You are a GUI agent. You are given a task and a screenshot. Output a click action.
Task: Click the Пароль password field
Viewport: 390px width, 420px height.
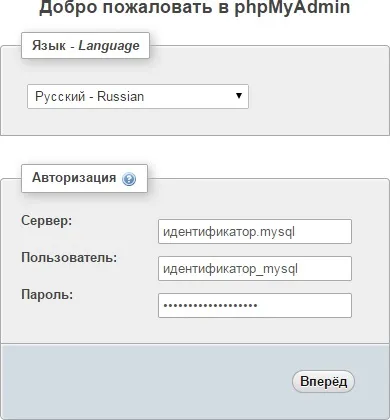[255, 305]
